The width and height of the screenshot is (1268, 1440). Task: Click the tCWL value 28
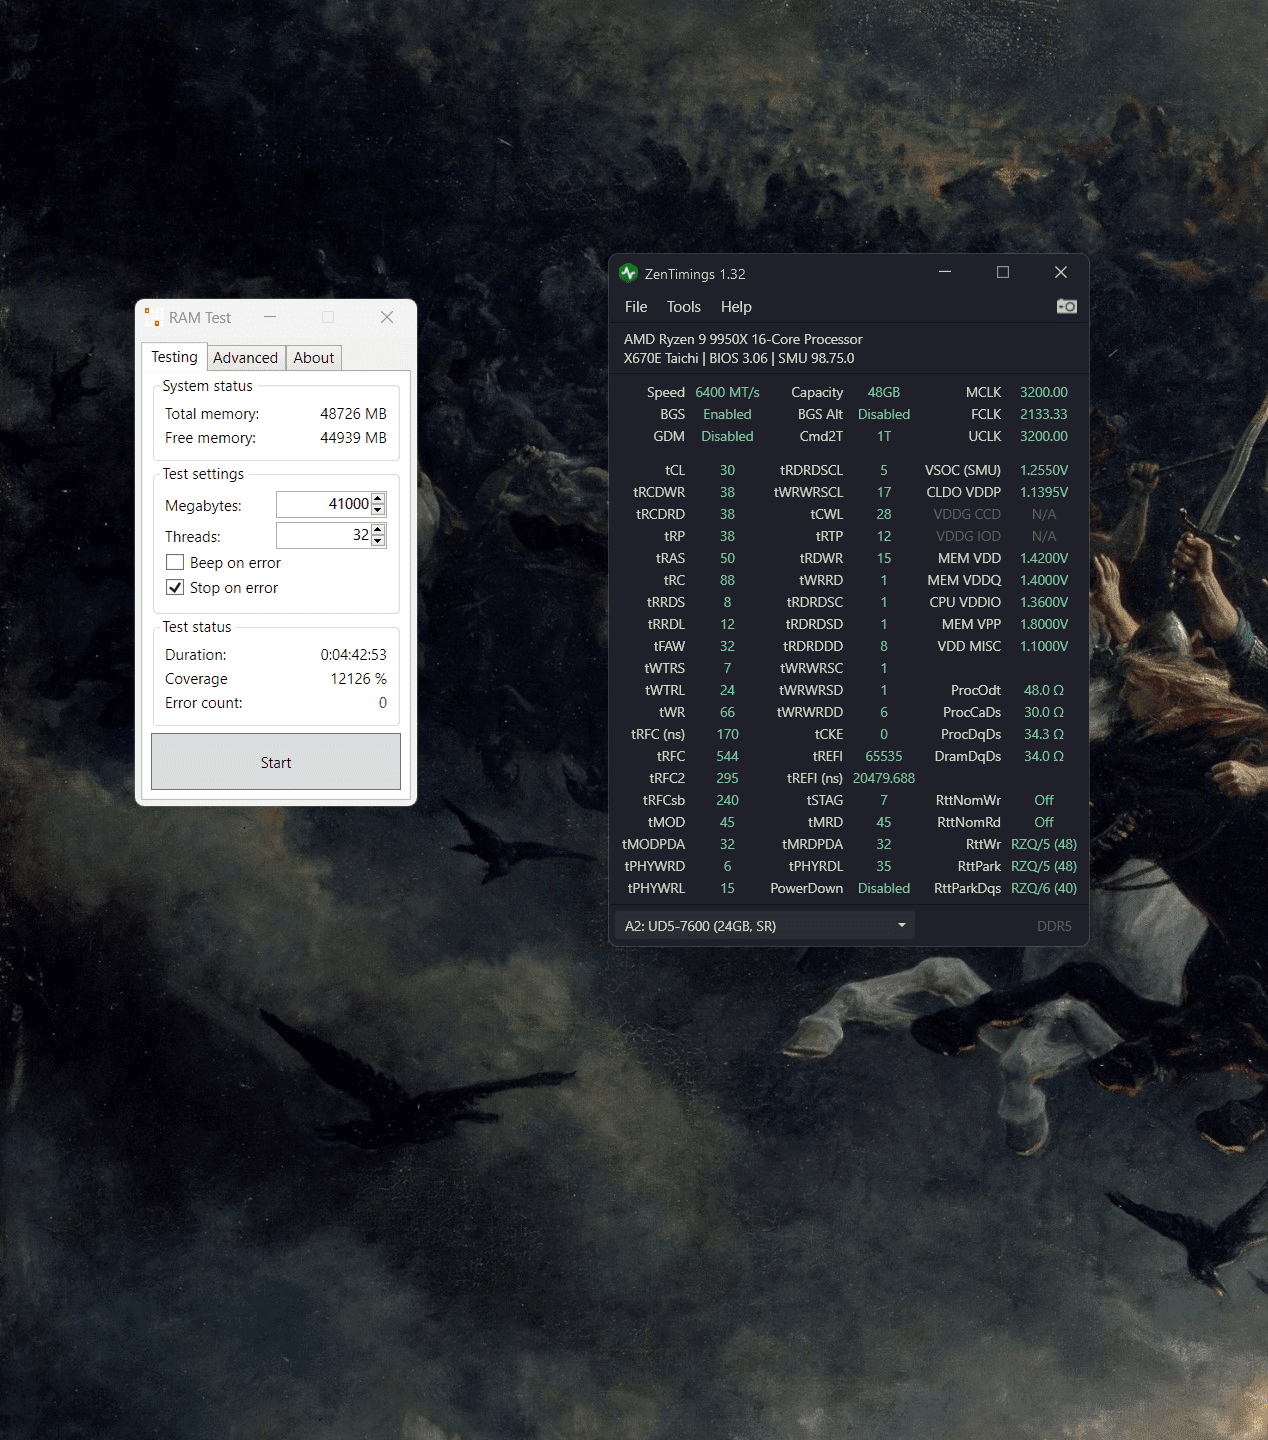coord(884,514)
